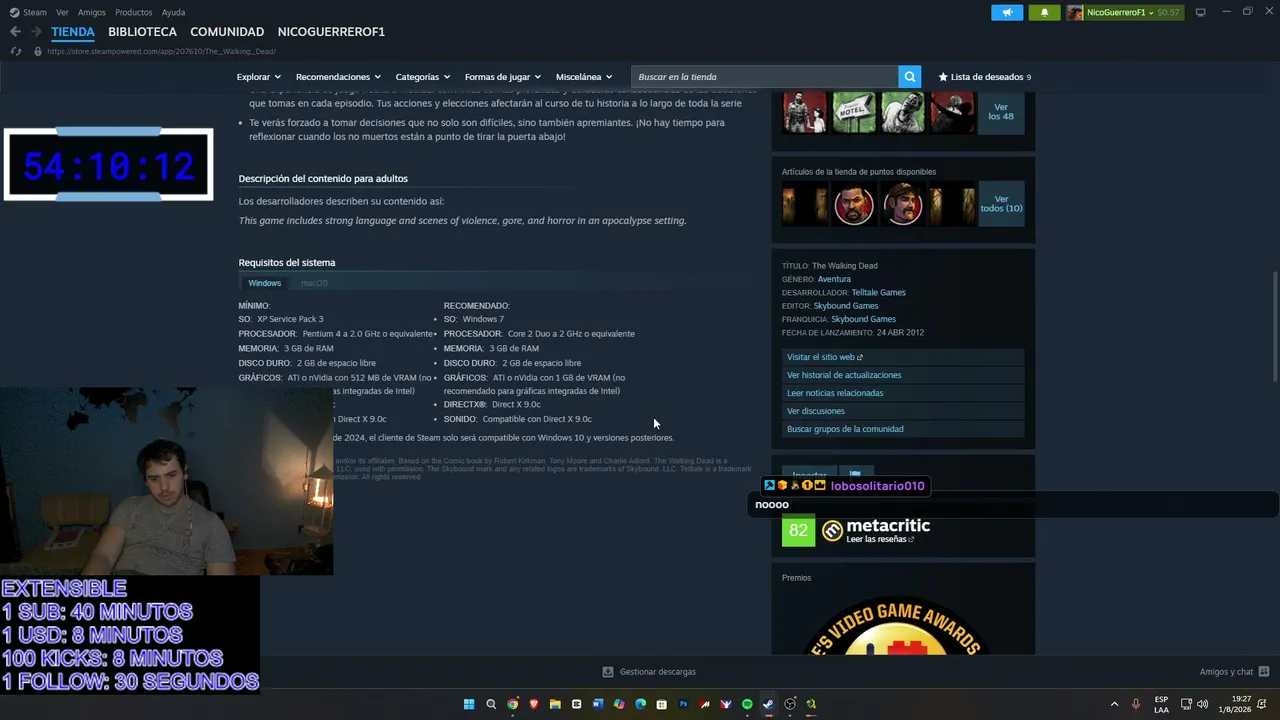Click Ver todos (10) points shop items
This screenshot has height=720, width=1280.
click(x=1001, y=204)
